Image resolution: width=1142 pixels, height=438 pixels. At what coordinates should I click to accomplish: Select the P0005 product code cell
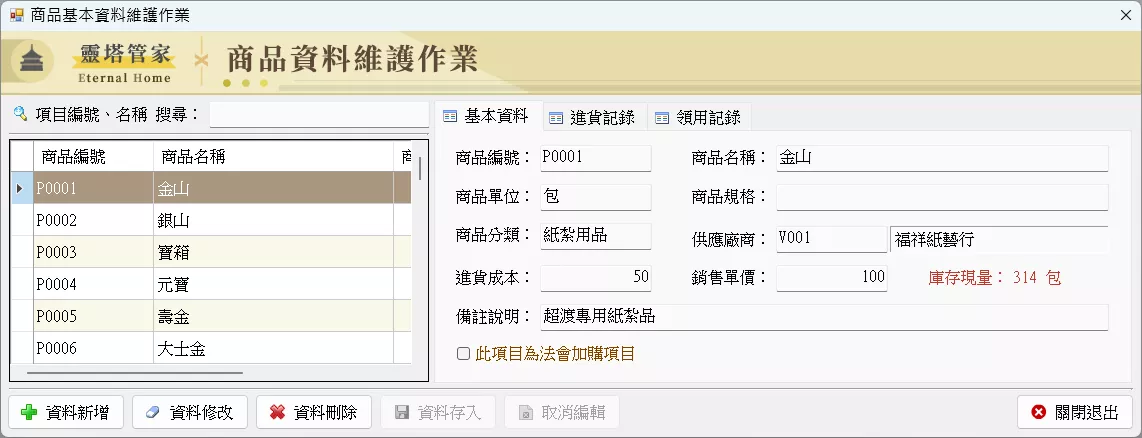coord(93,316)
